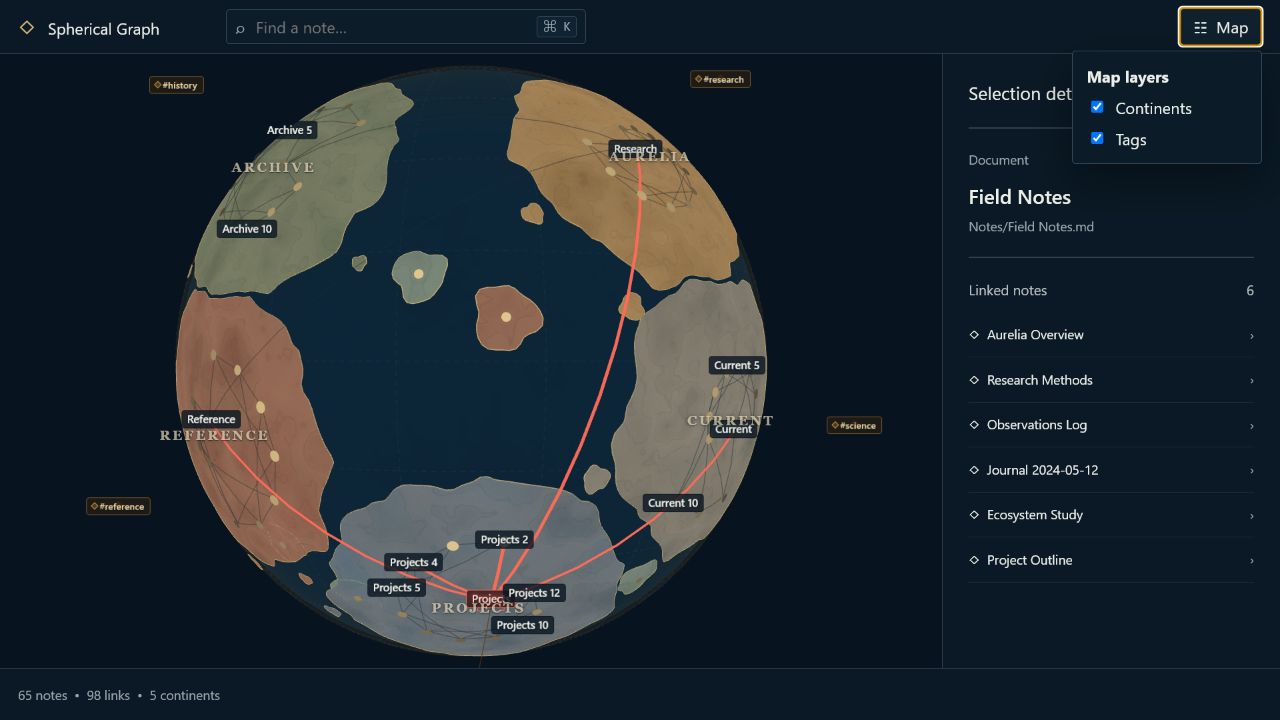Select the #reference tag marker
This screenshot has height=720, width=1280.
tap(118, 506)
